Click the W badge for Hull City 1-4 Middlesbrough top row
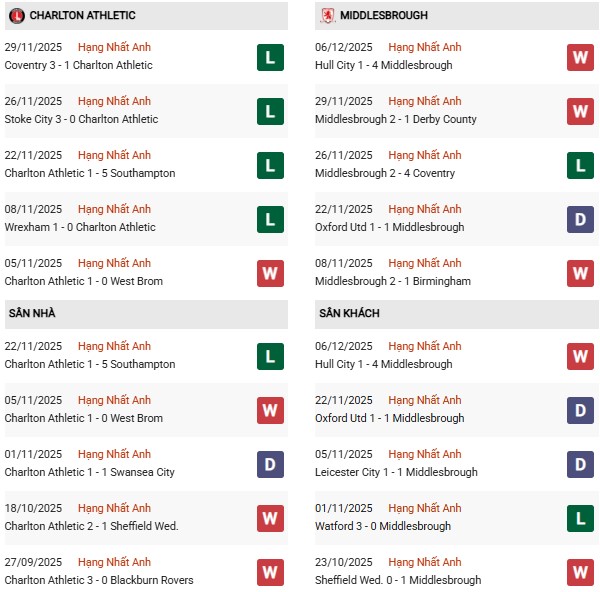 pyautogui.click(x=580, y=57)
